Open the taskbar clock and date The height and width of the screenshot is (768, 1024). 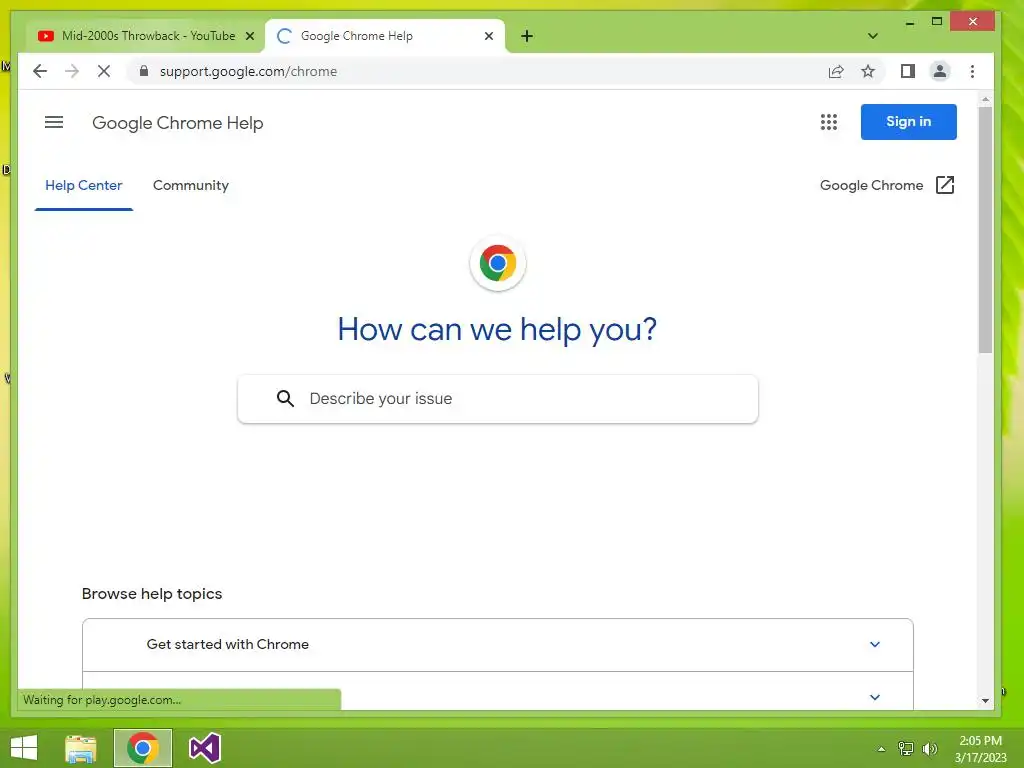(x=980, y=749)
